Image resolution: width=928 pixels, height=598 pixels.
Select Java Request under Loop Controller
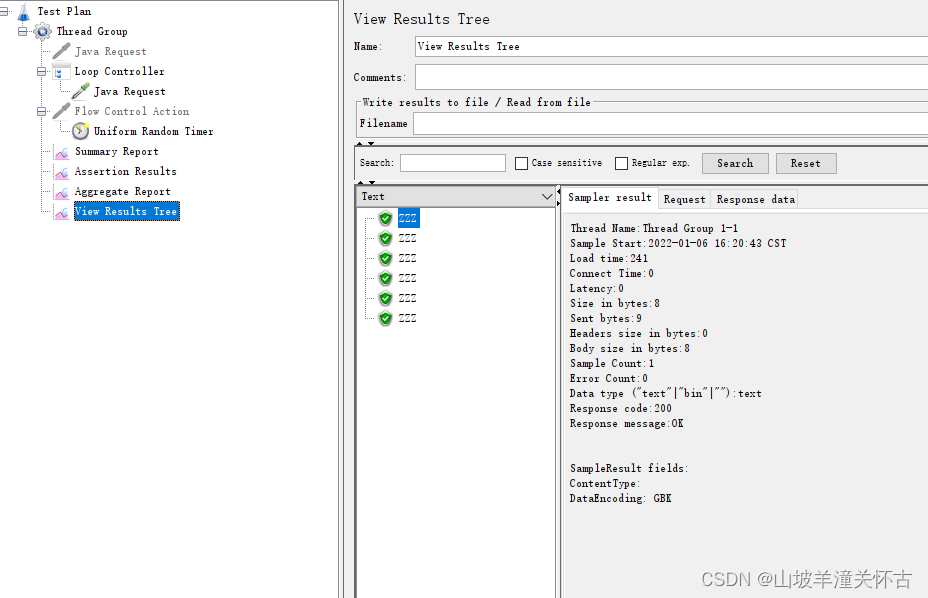(130, 91)
